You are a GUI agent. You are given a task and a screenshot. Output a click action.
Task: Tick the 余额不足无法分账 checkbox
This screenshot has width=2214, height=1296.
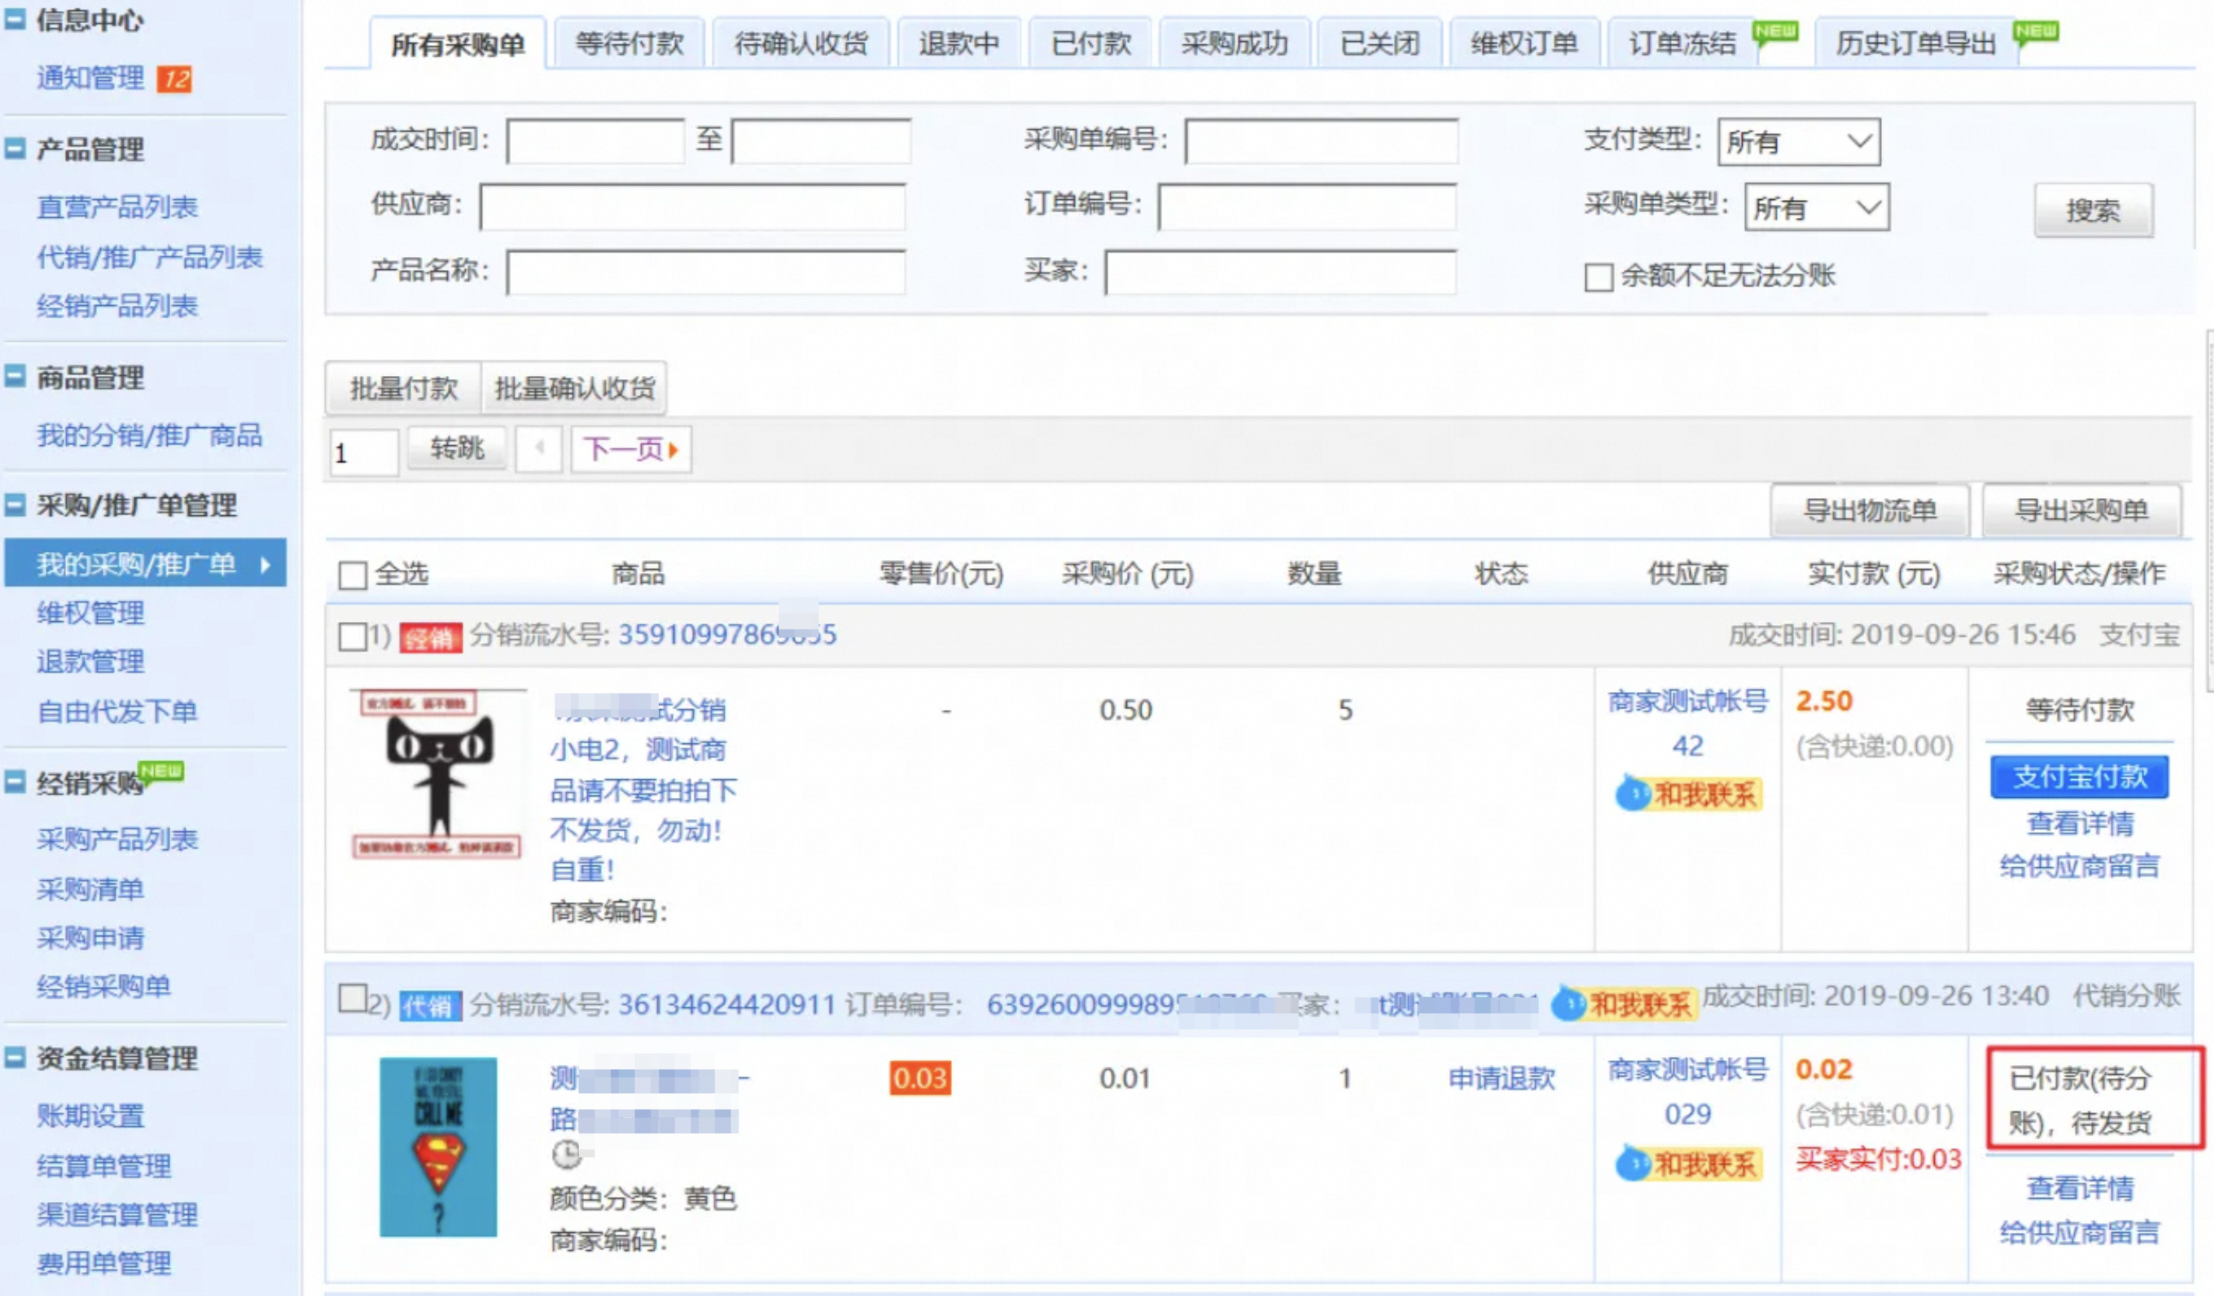click(1598, 277)
